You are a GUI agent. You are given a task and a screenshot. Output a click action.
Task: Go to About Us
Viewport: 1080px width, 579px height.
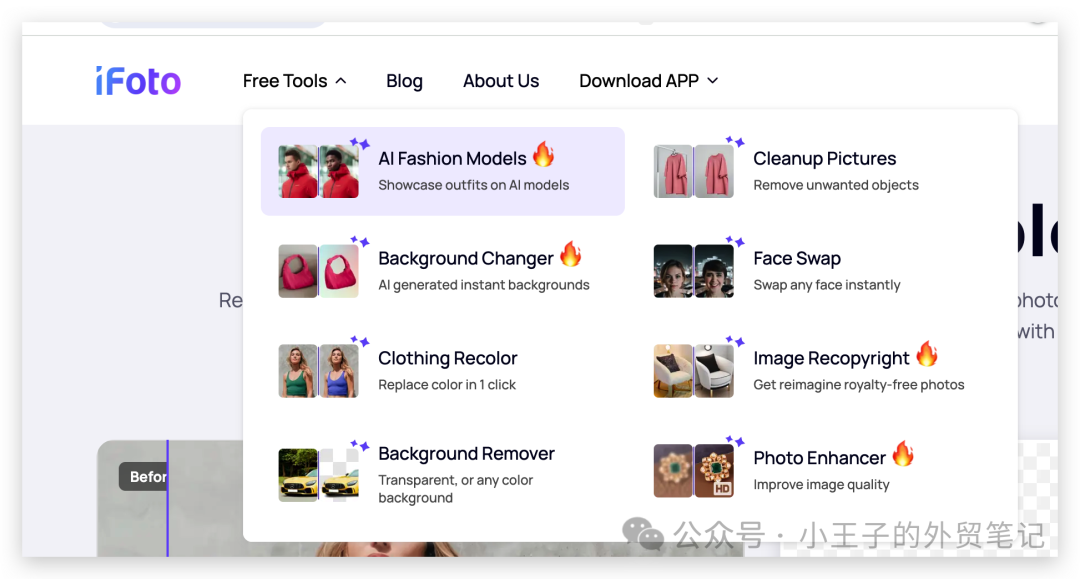point(501,81)
